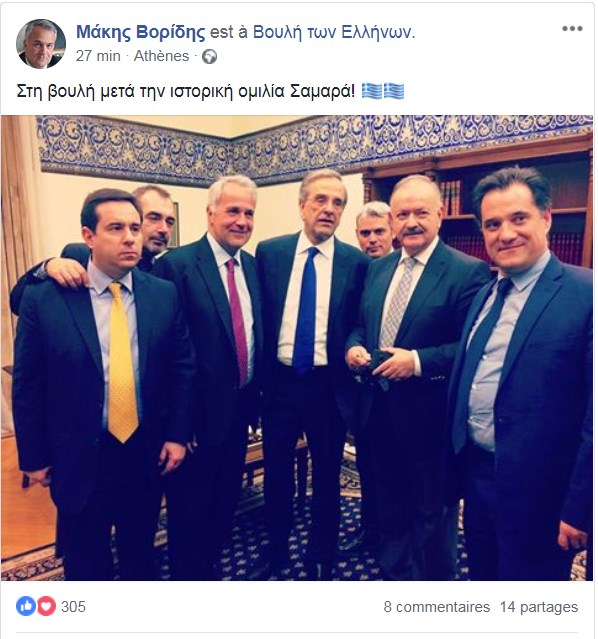Open the post options three-dot menu
598x639 pixels.
pyautogui.click(x=572, y=29)
